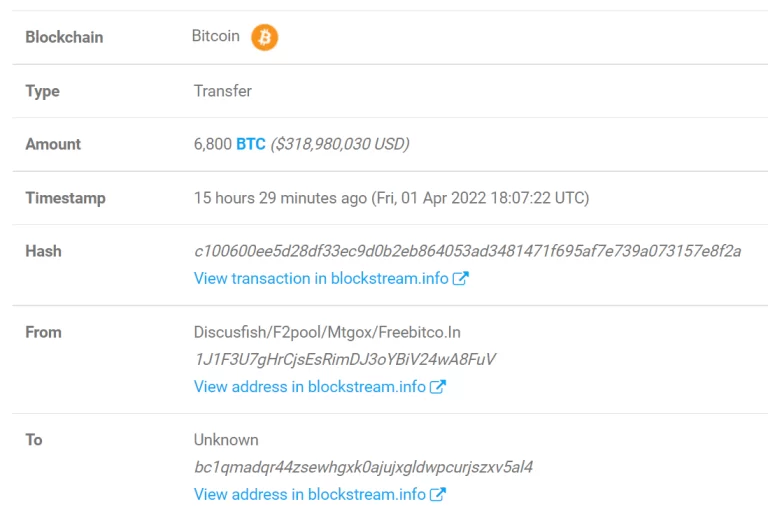
Task: Click the recipient address starting with bc1qmadqr
Action: (363, 467)
